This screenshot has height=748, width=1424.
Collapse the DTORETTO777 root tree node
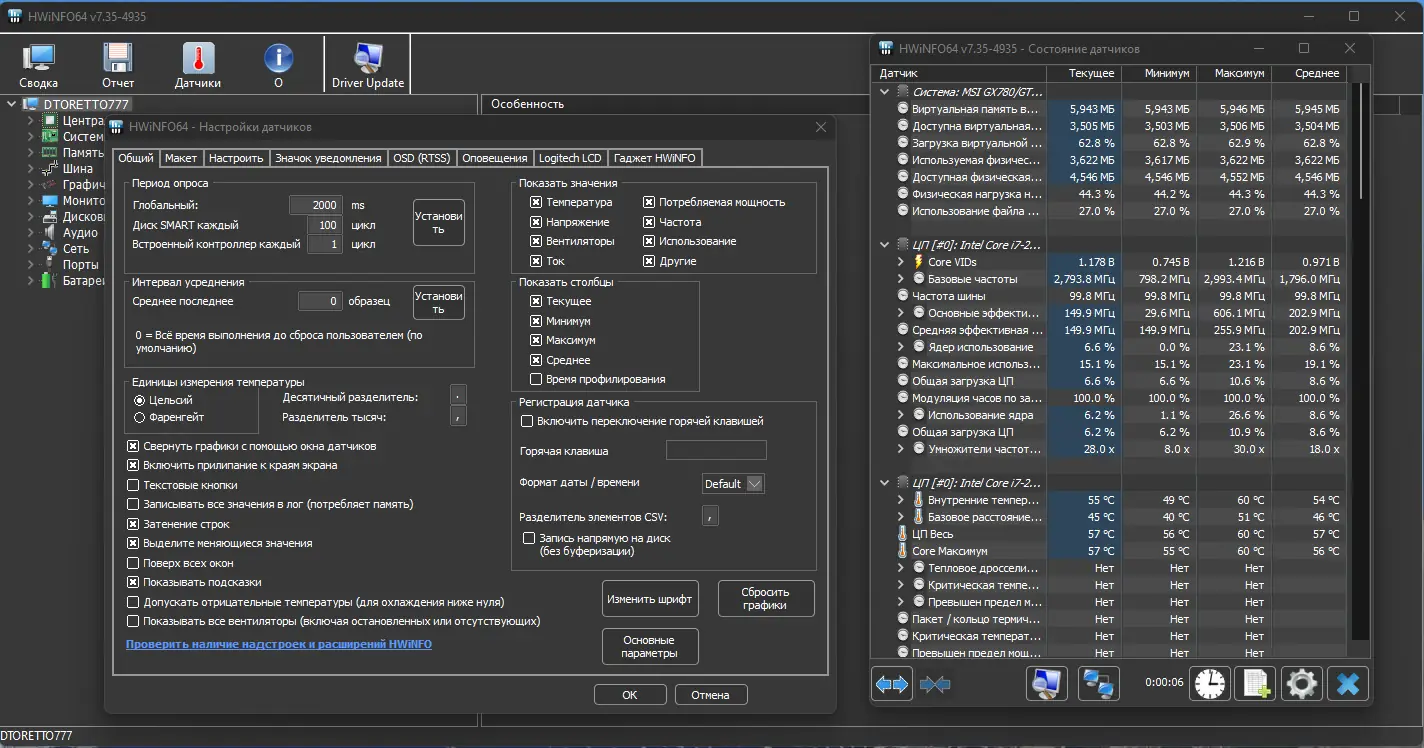click(x=11, y=104)
